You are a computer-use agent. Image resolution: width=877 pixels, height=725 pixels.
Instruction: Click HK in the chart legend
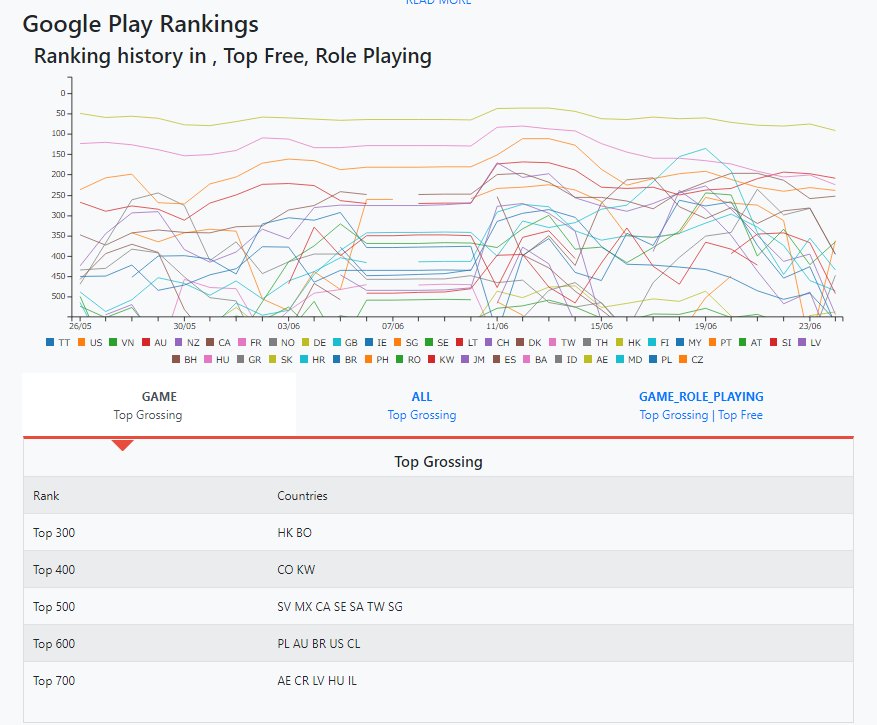[628, 342]
